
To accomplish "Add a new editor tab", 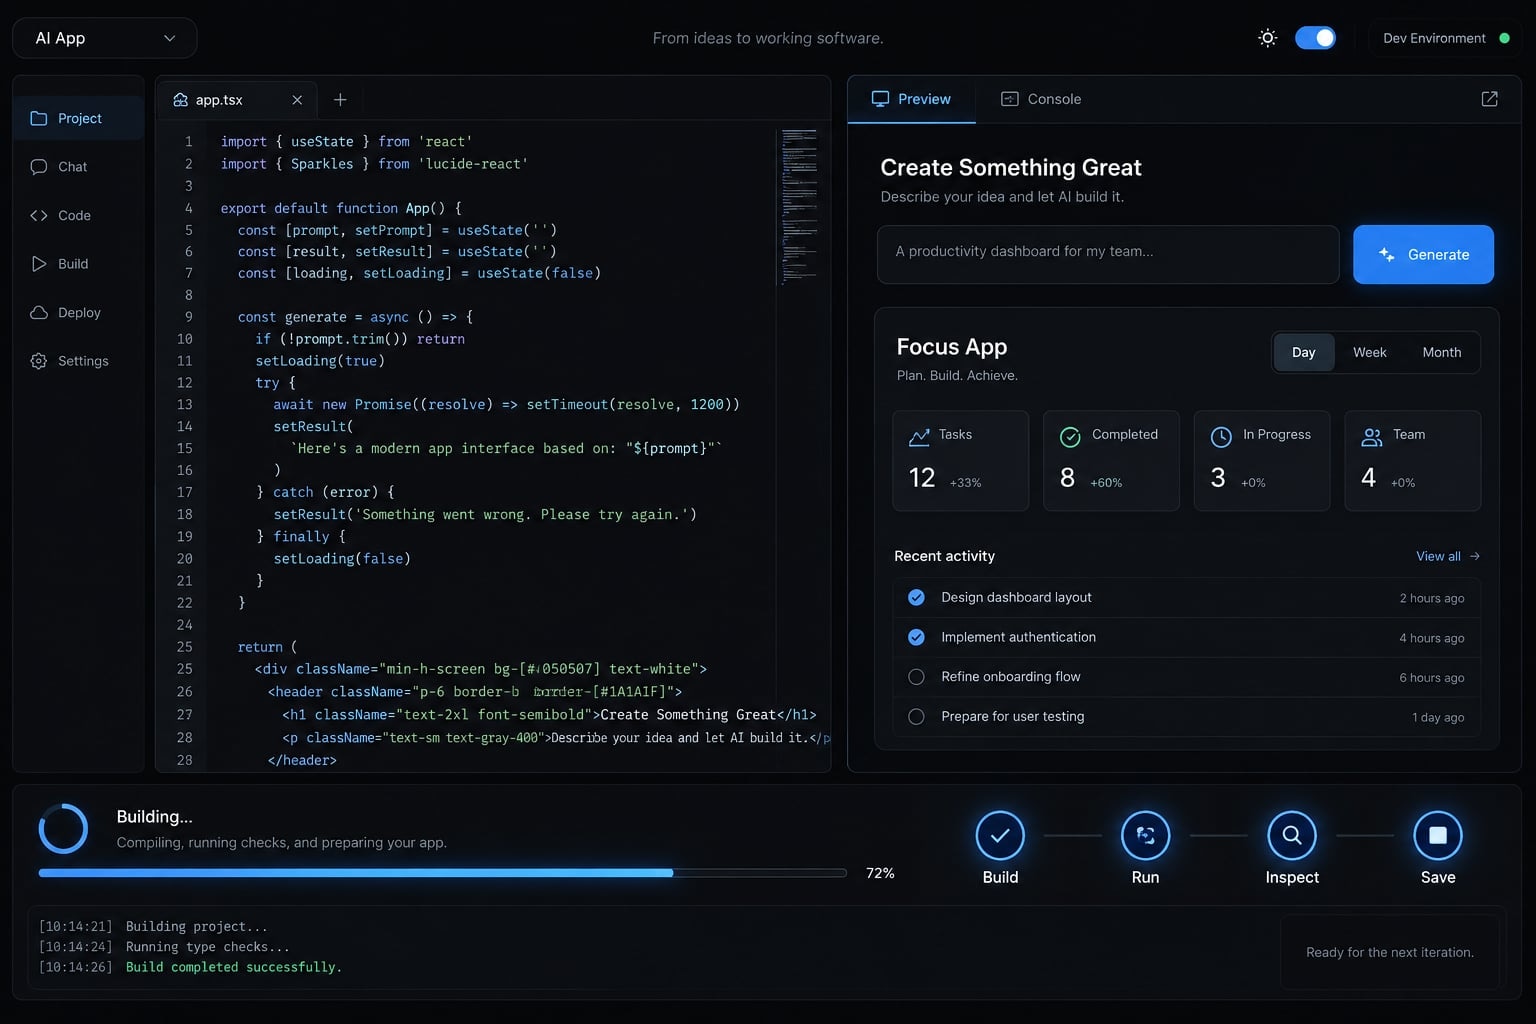I will tap(340, 100).
